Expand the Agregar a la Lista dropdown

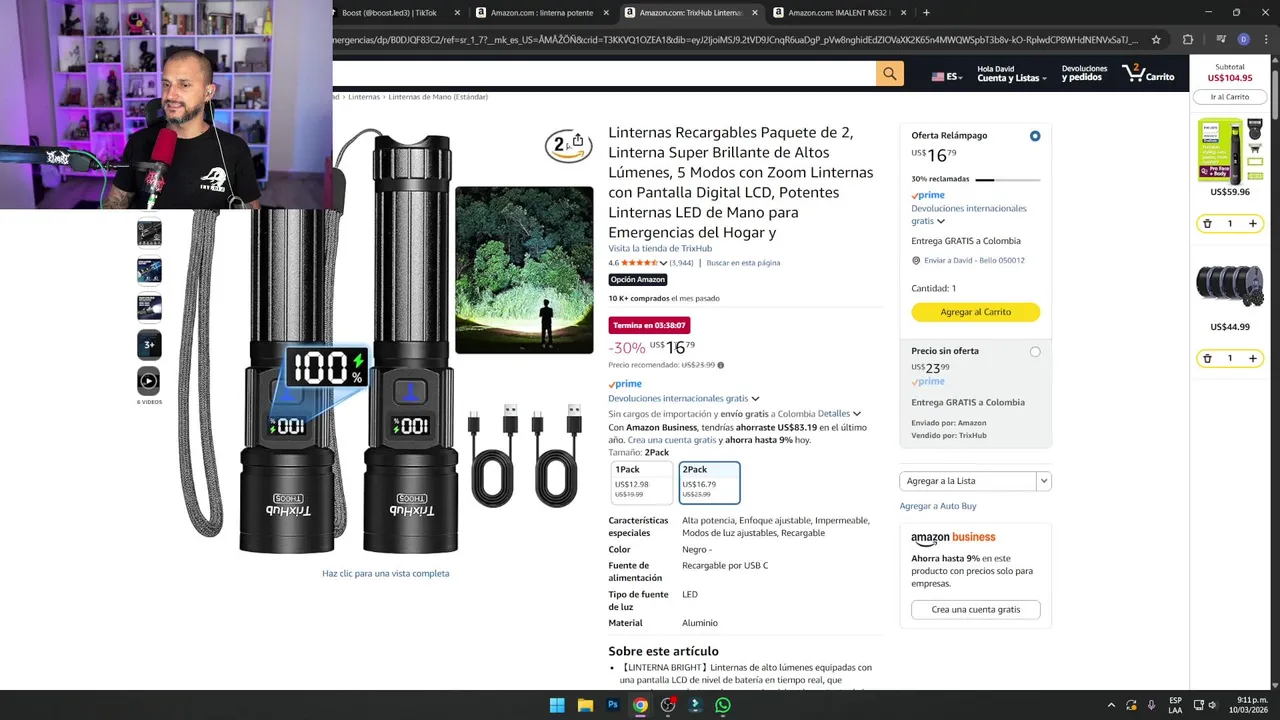pos(1043,481)
